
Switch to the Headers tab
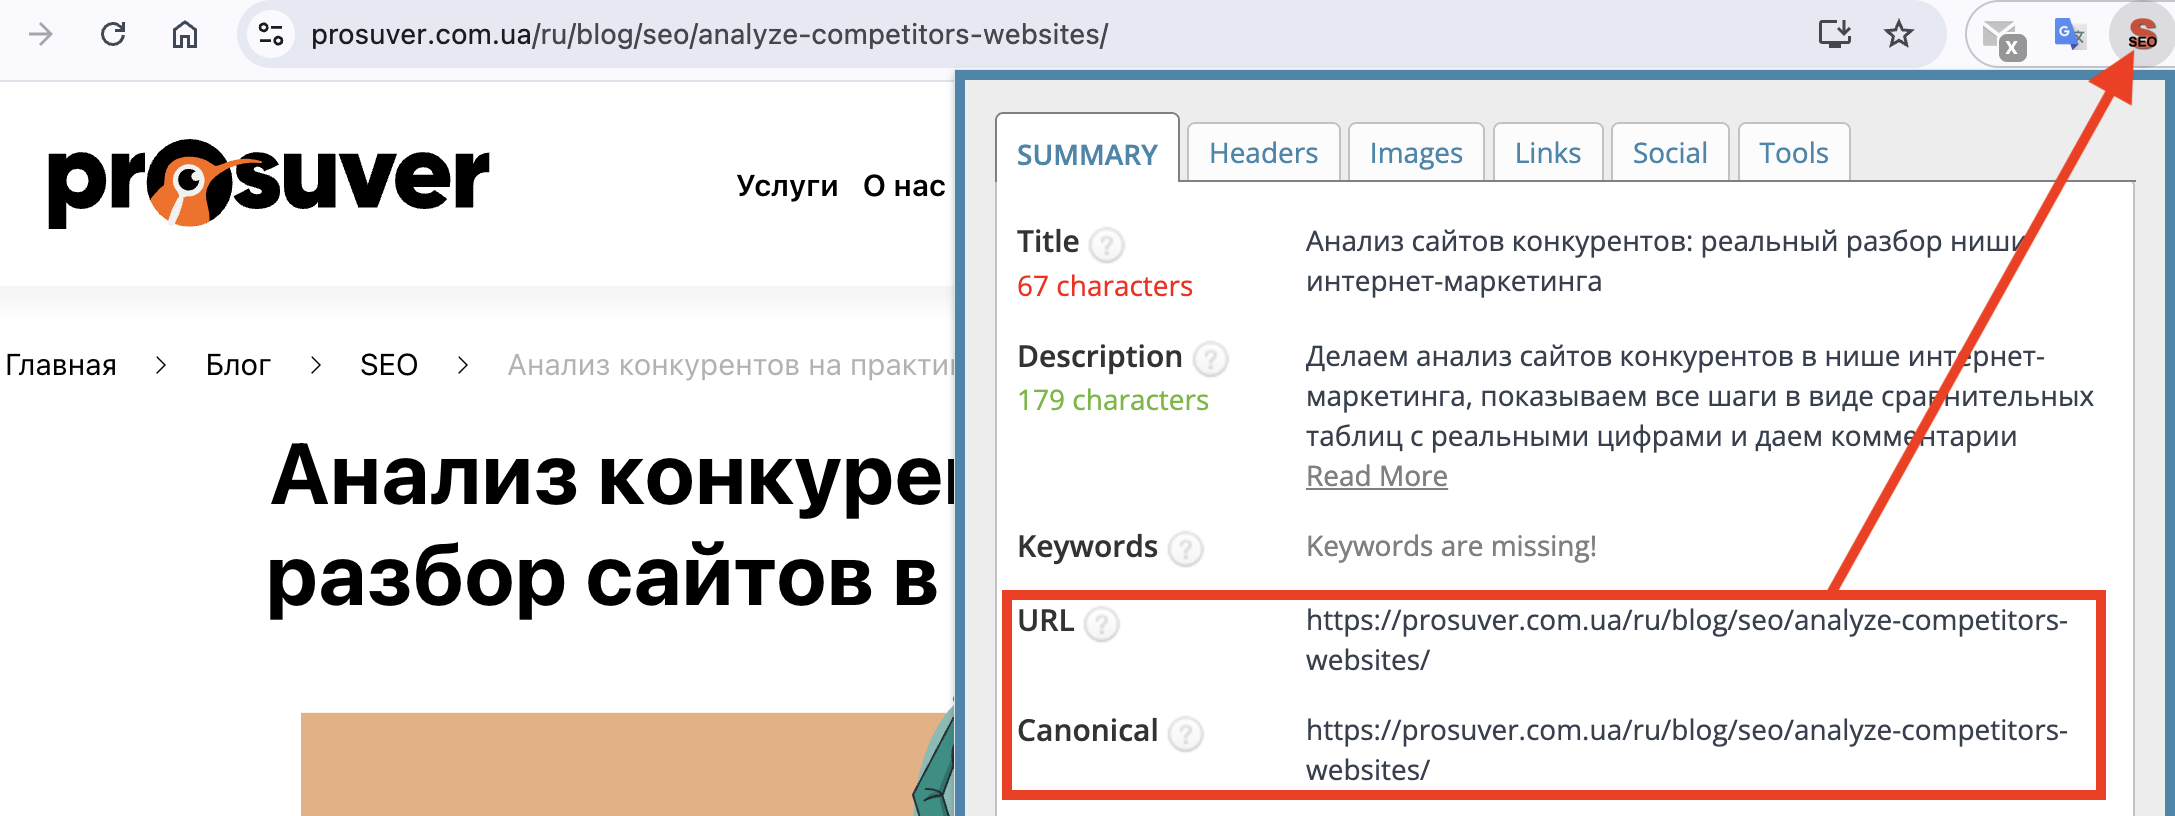pos(1263,153)
